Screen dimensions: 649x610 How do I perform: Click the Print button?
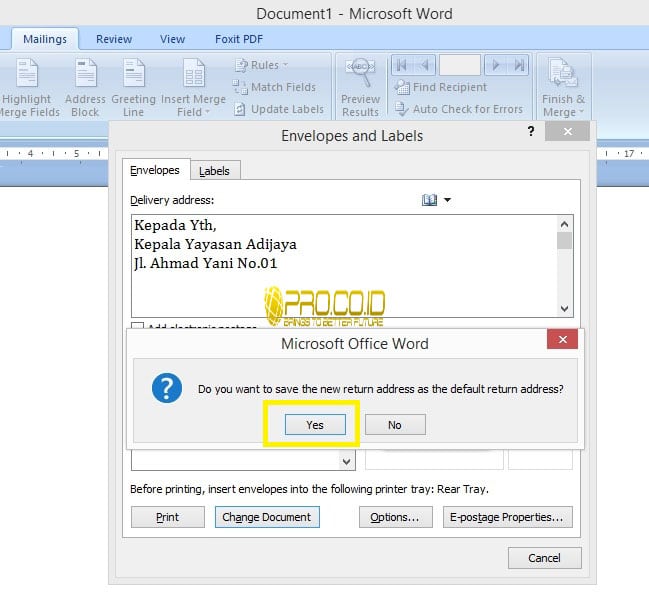pos(168,517)
